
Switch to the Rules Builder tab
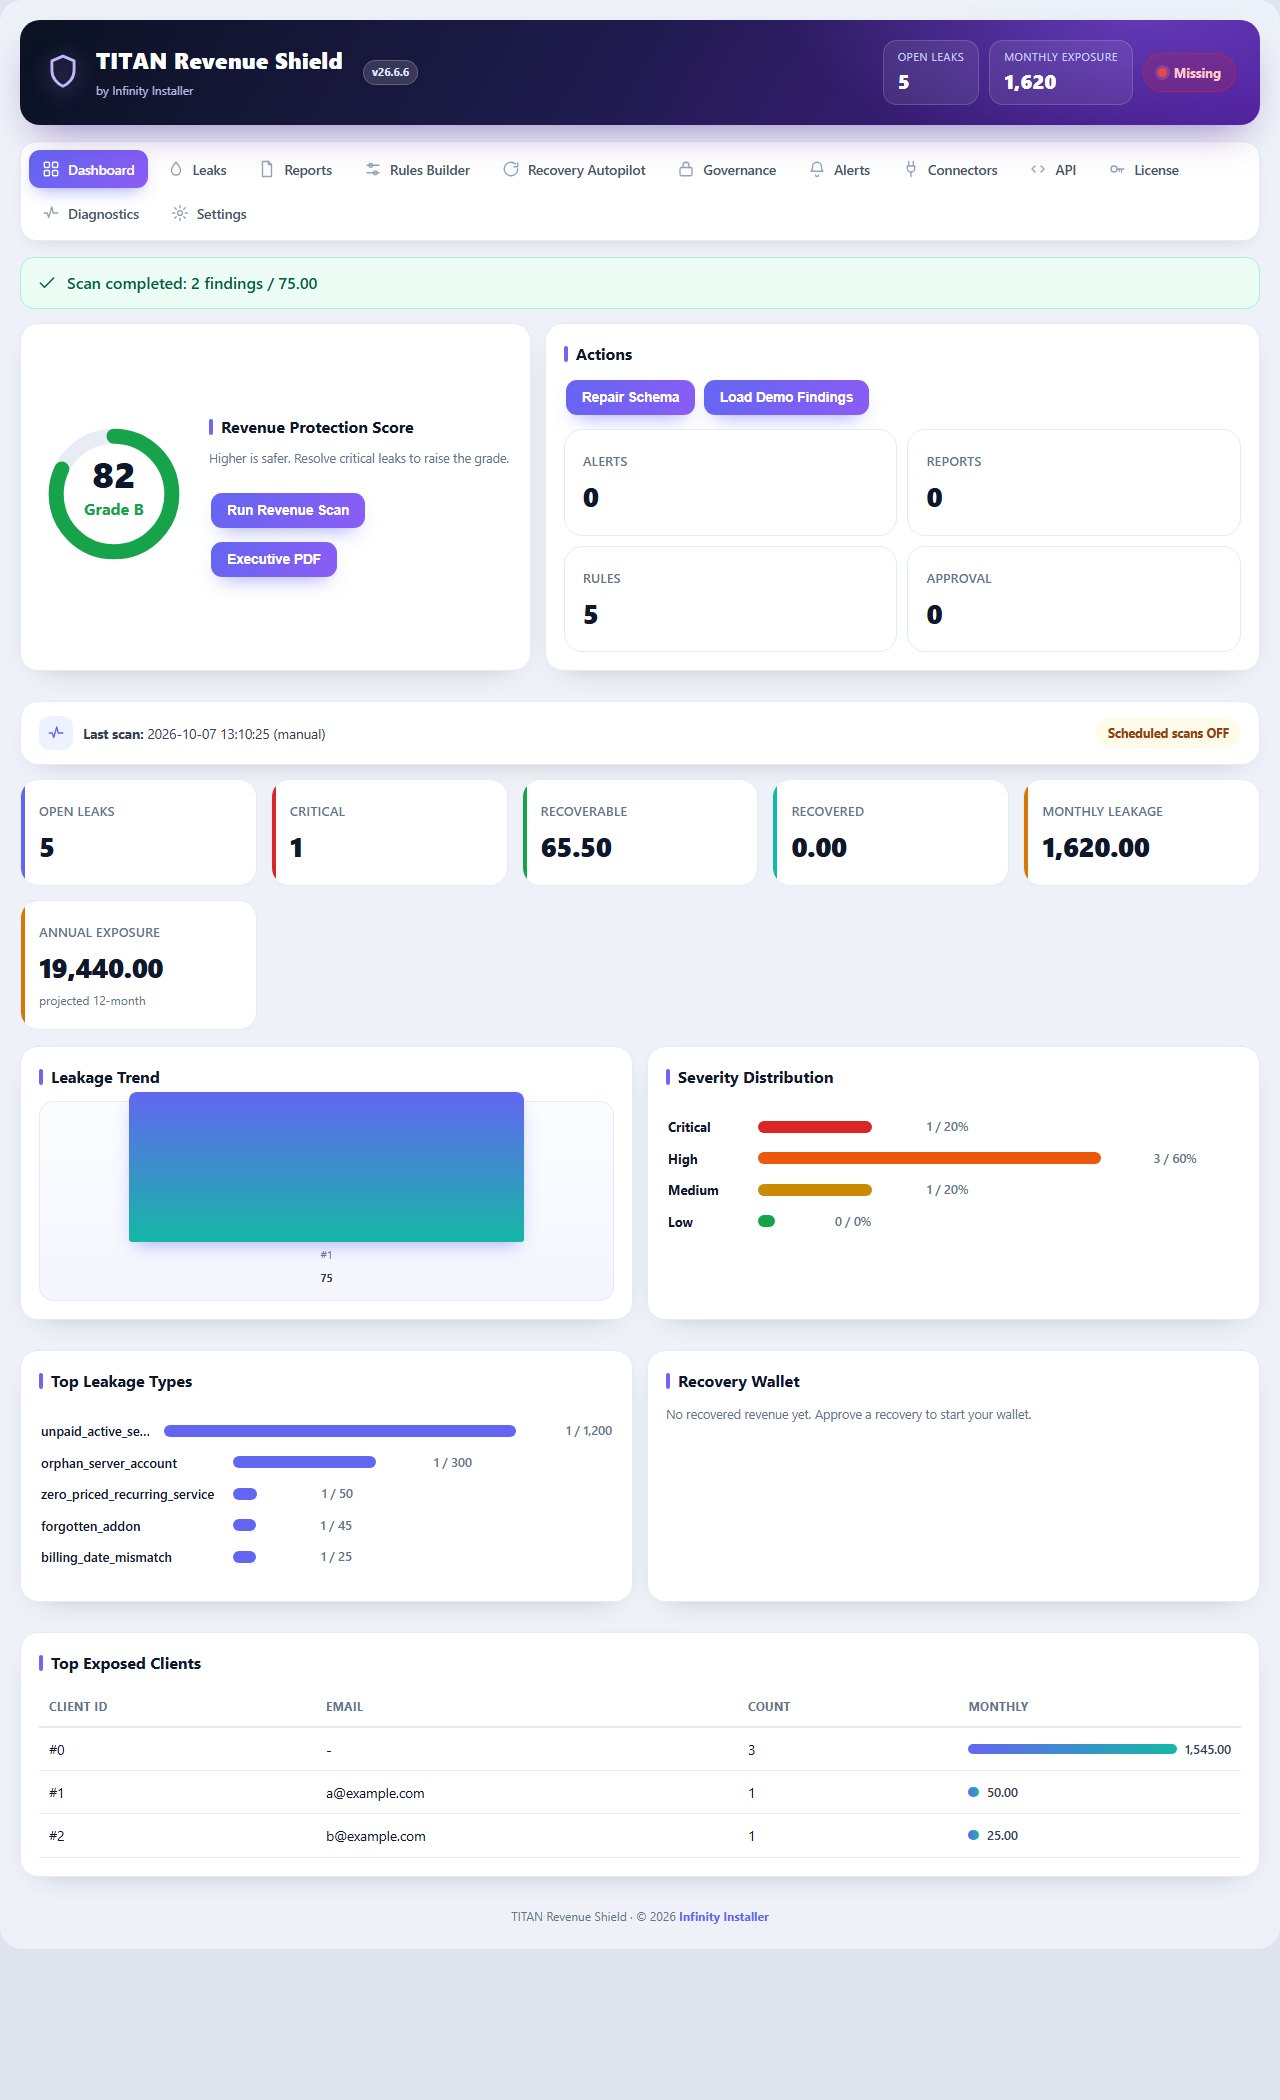click(x=418, y=170)
